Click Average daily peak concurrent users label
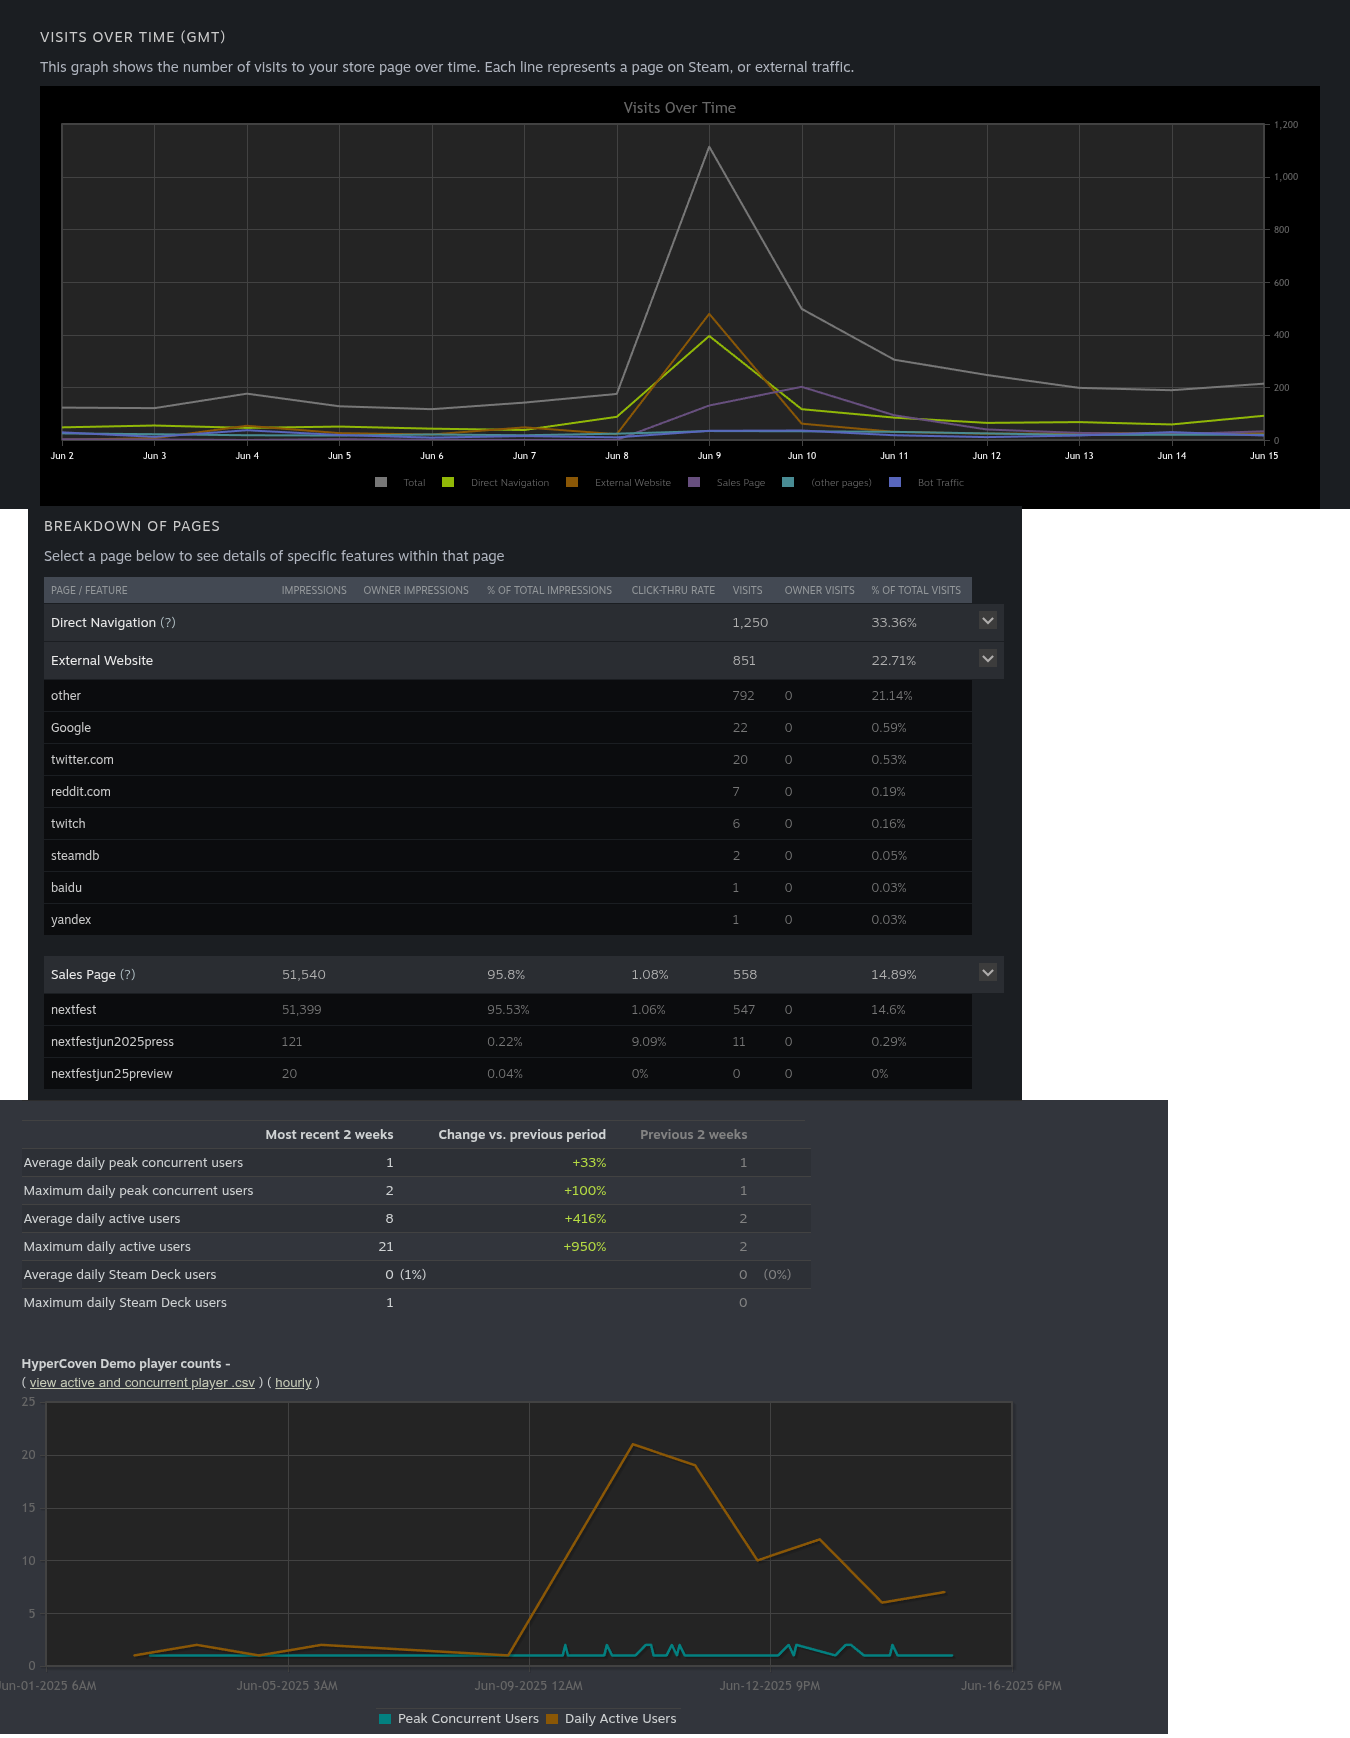 (133, 1163)
